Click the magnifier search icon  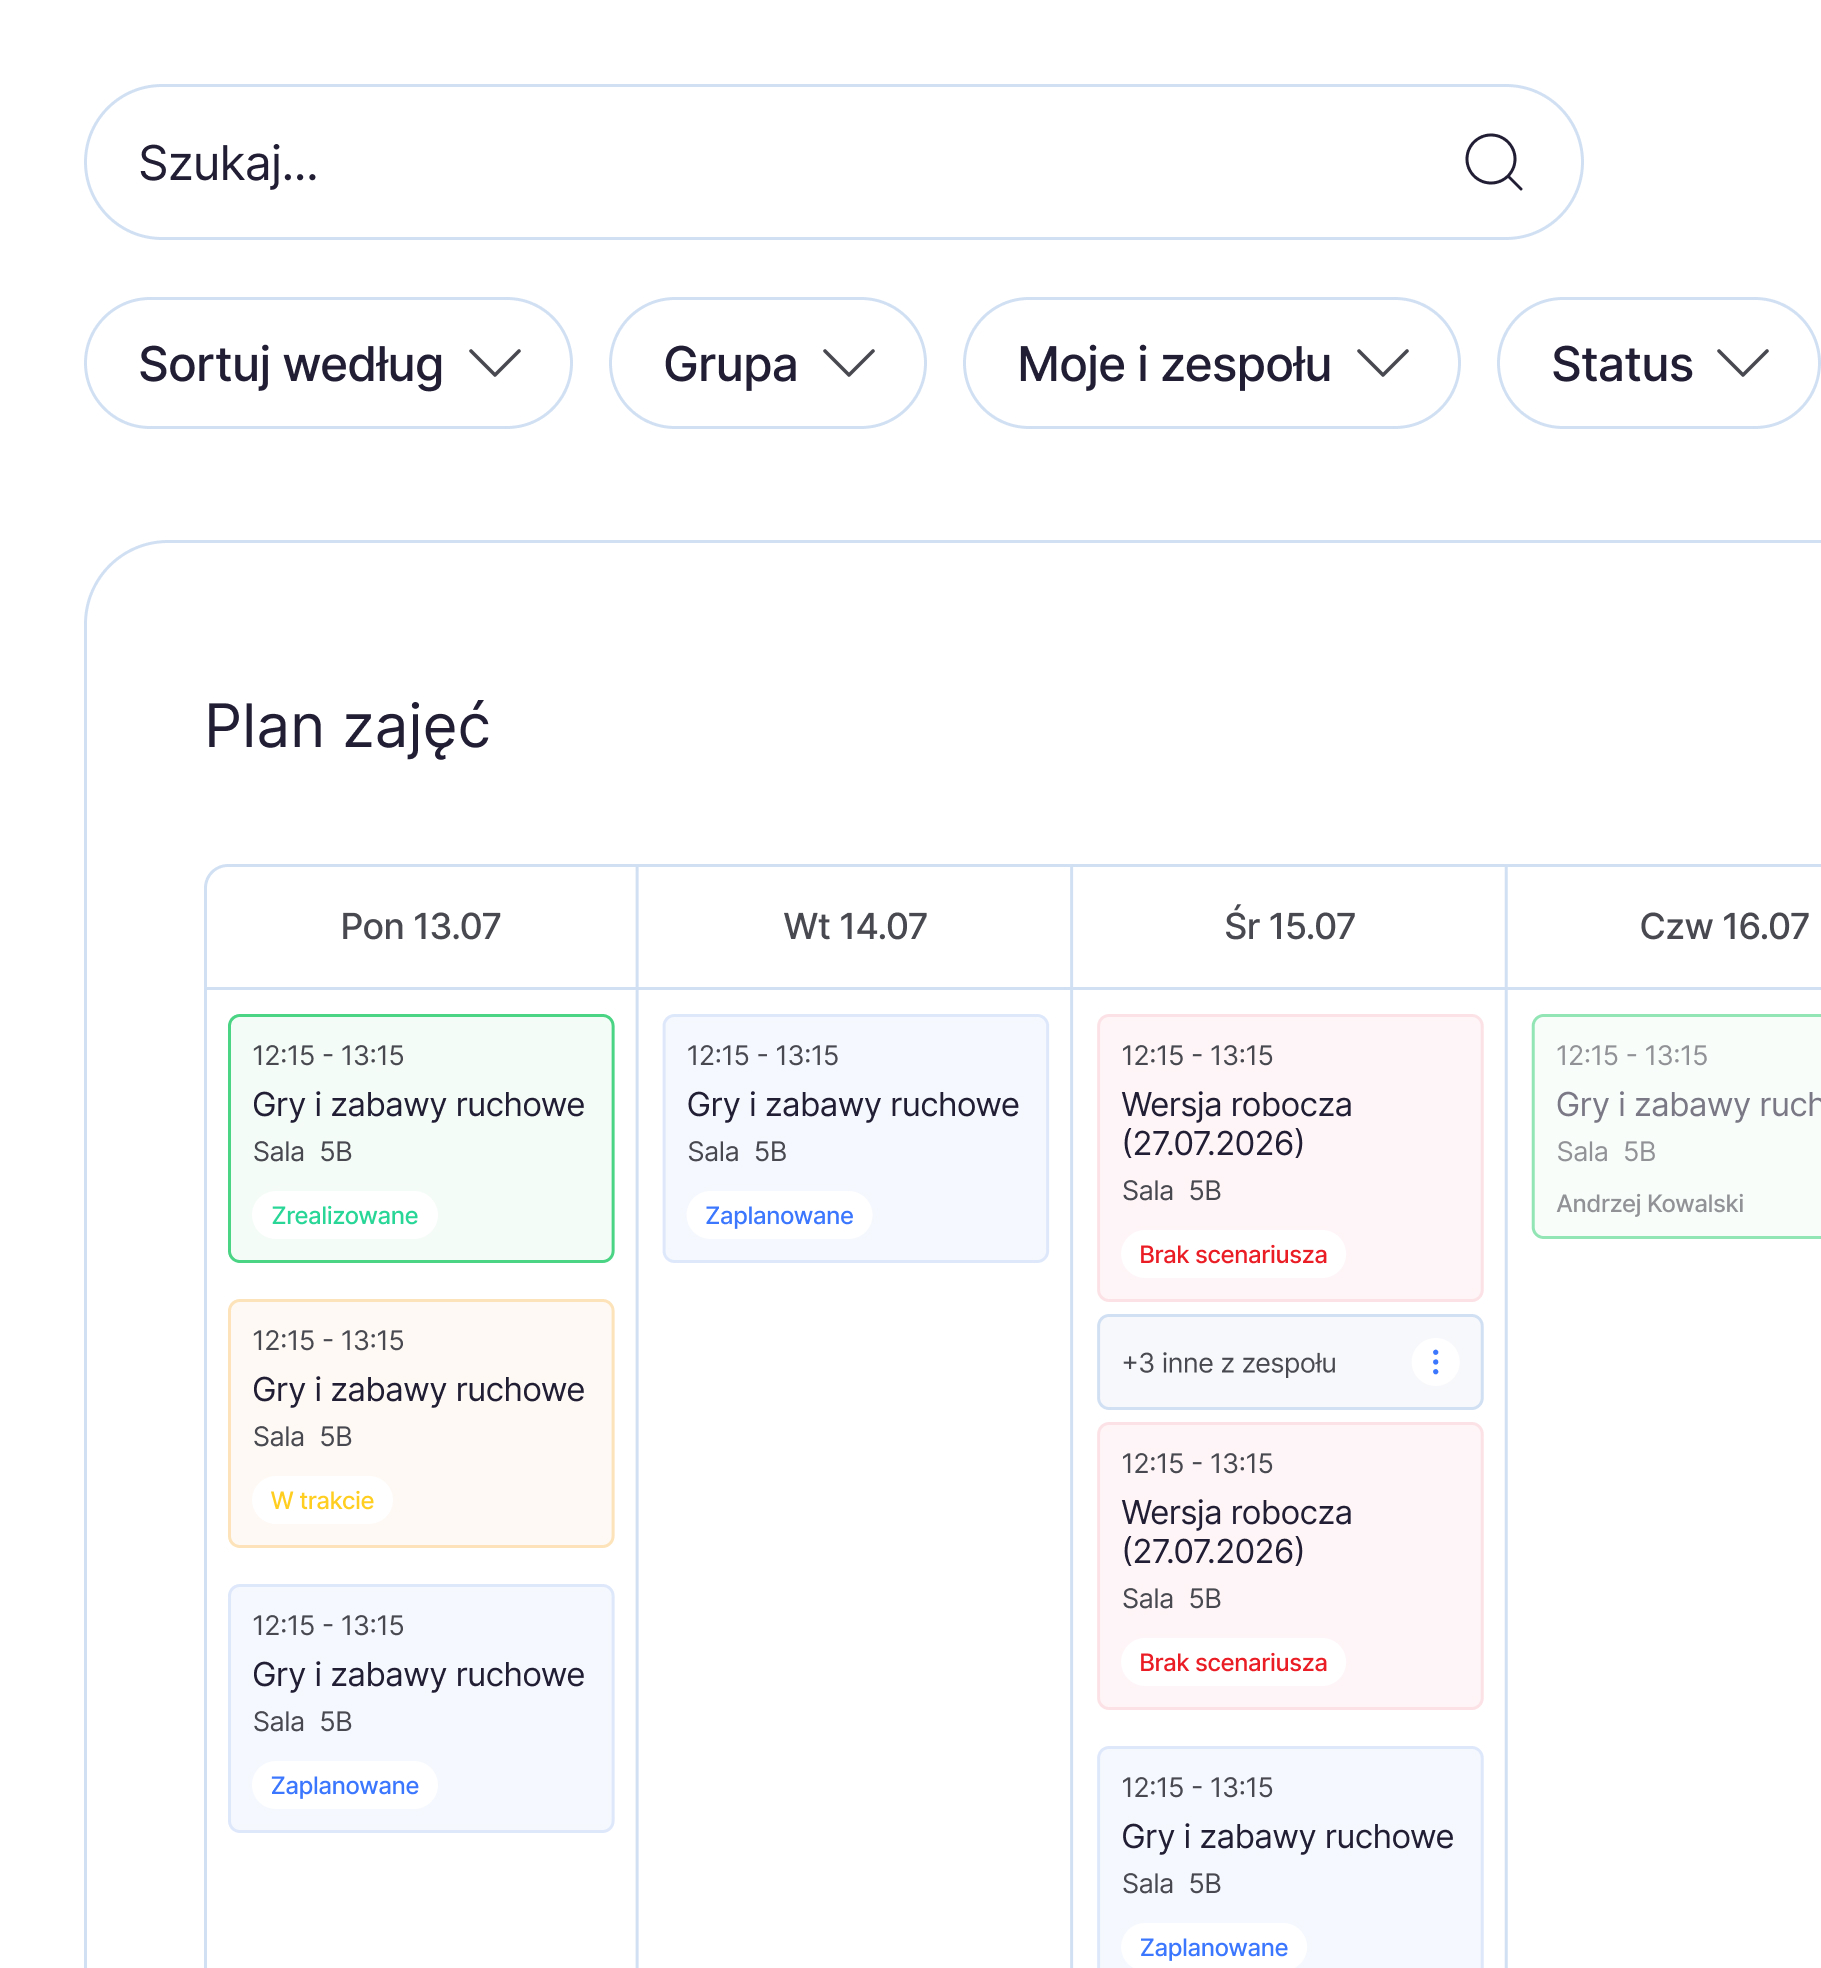[x=1494, y=162]
